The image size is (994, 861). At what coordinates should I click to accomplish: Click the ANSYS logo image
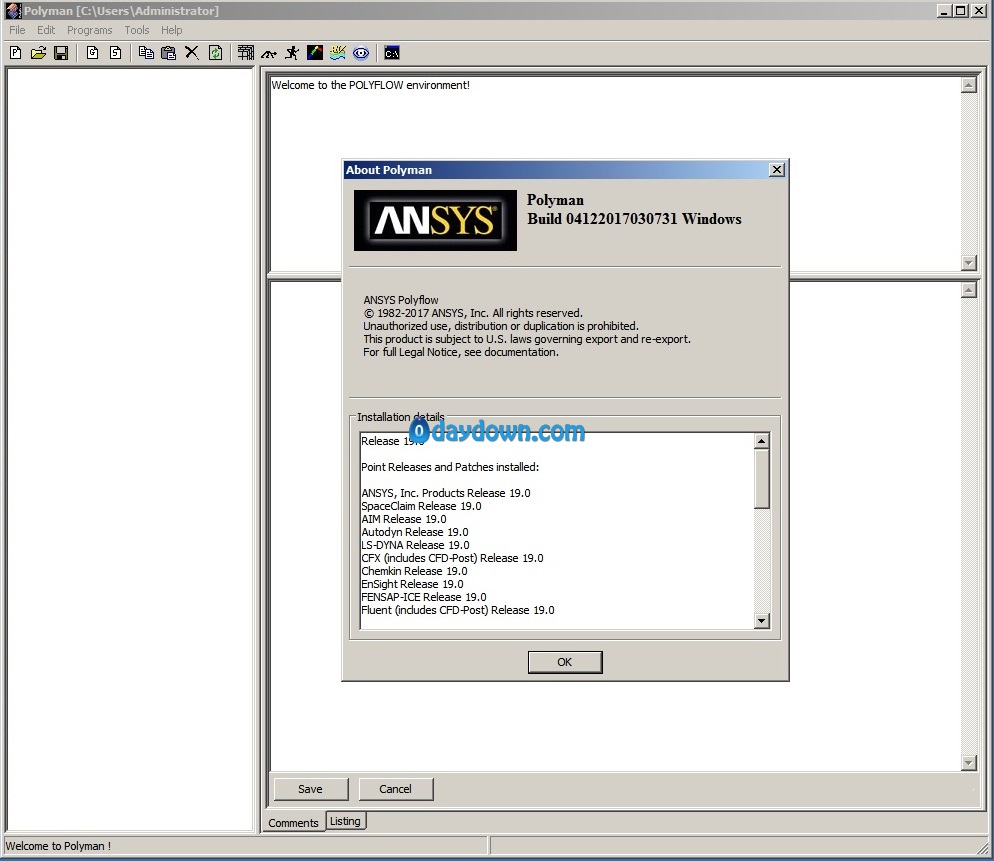436,220
